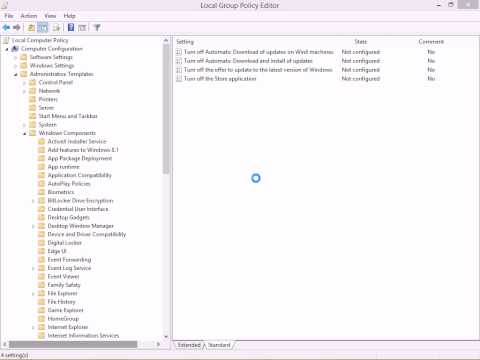Expand the Software Settings node
This screenshot has height=360, width=480.
click(x=15, y=58)
